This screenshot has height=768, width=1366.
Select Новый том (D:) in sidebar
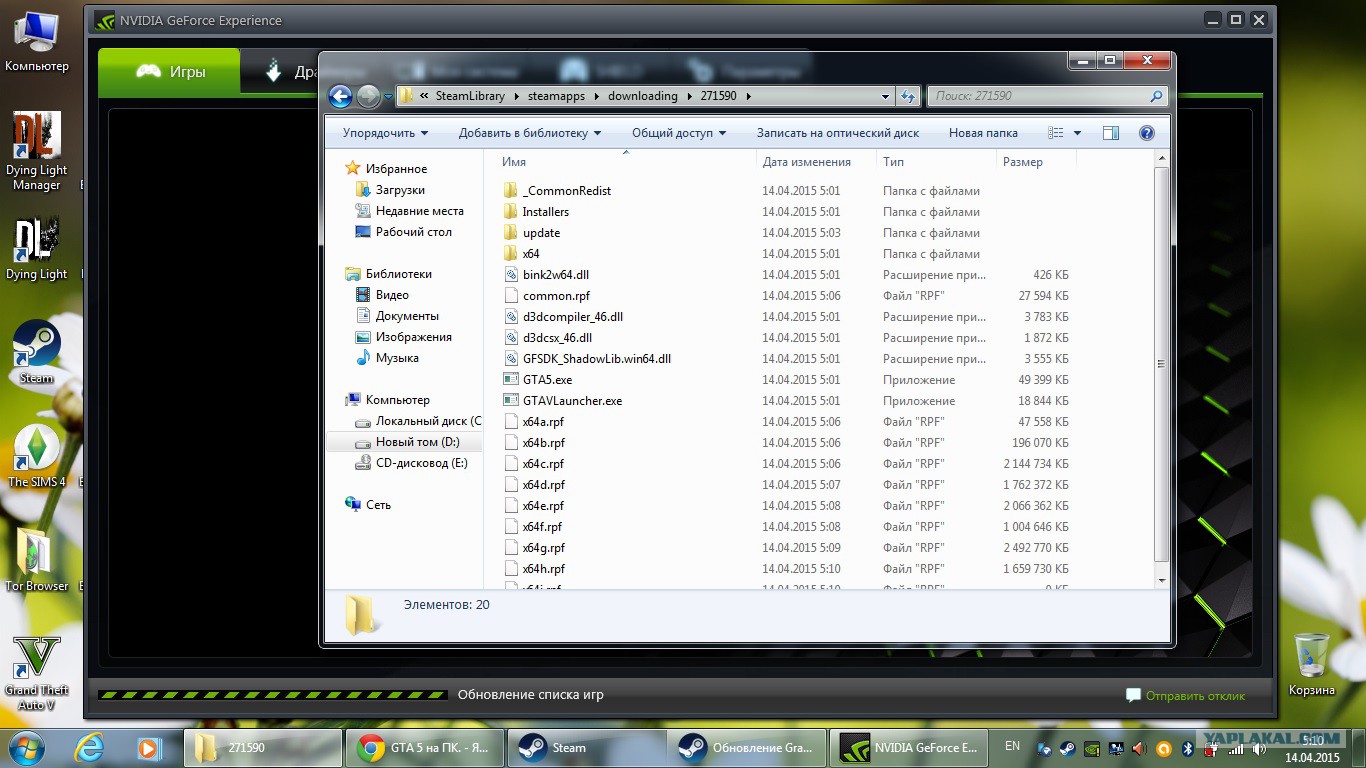click(417, 442)
